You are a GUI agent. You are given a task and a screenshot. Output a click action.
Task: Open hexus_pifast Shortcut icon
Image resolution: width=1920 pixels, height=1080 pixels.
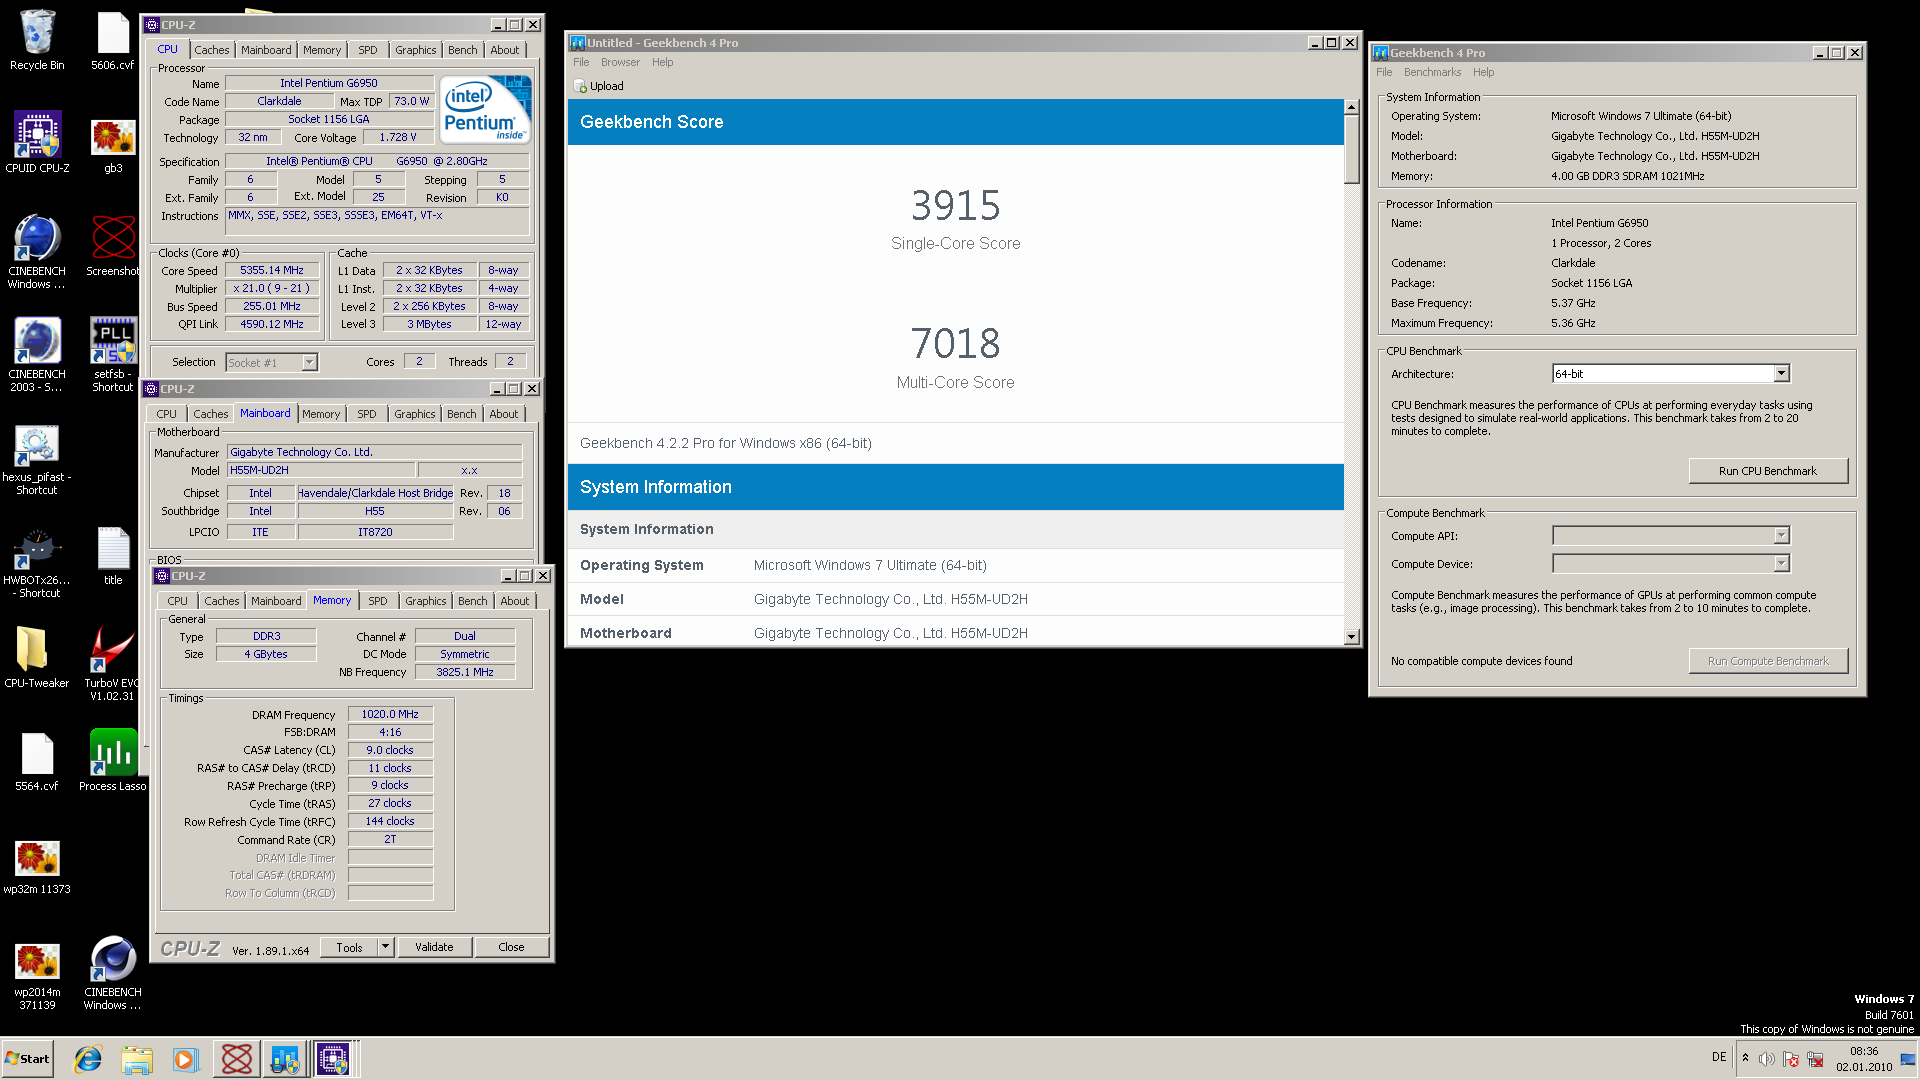click(x=37, y=459)
